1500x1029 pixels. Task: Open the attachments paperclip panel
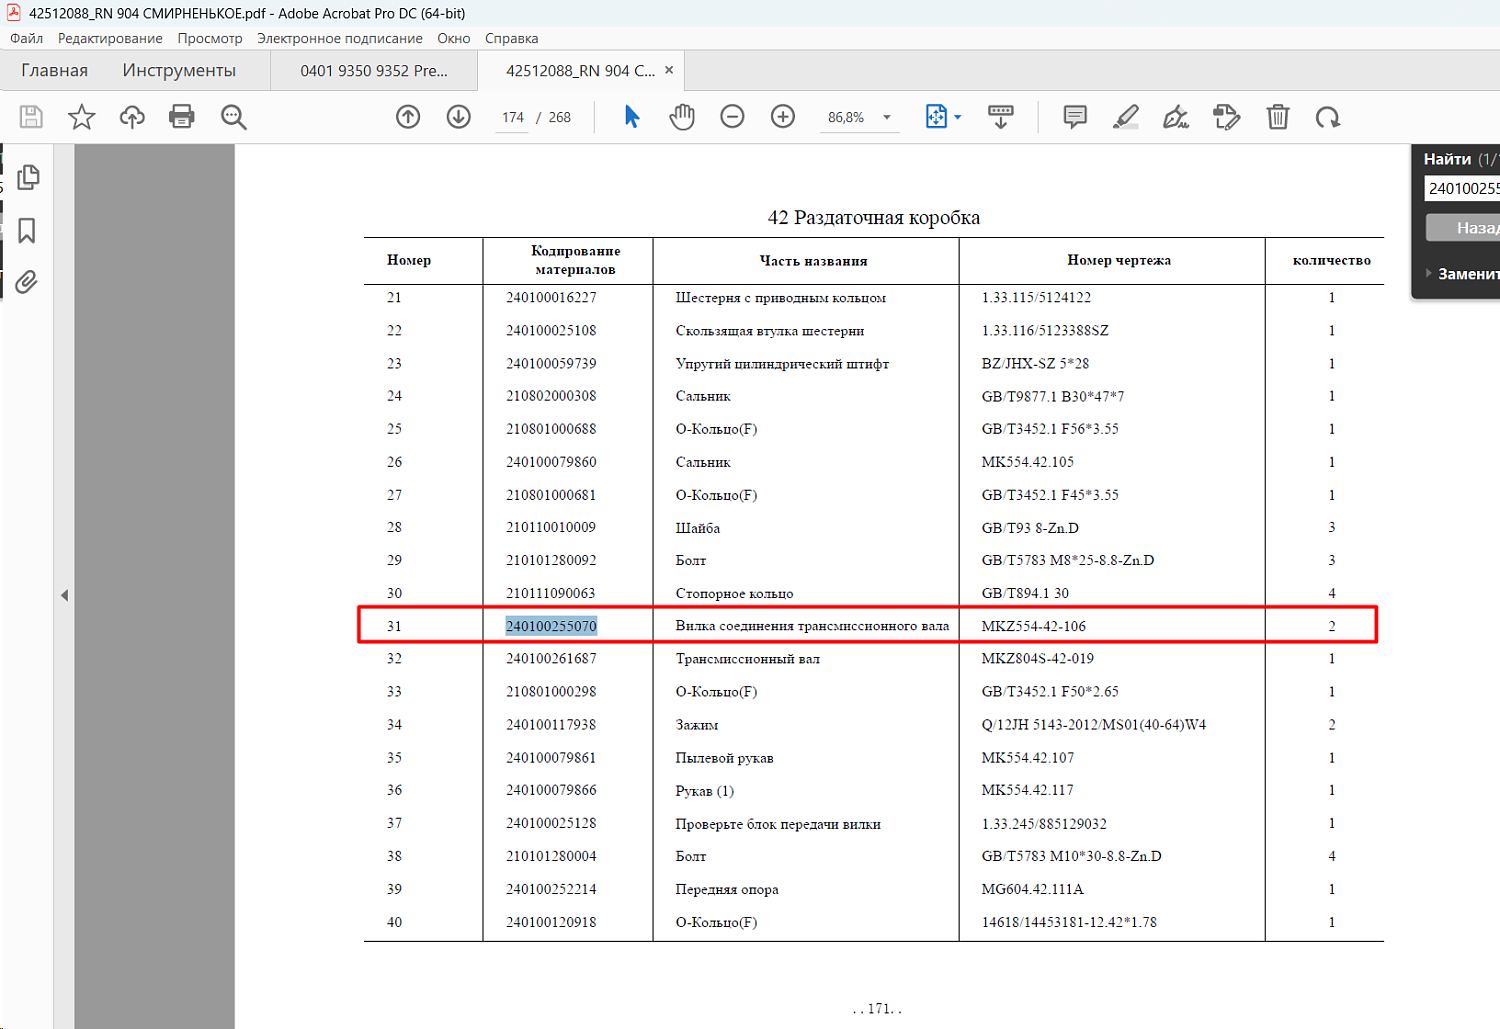[27, 282]
